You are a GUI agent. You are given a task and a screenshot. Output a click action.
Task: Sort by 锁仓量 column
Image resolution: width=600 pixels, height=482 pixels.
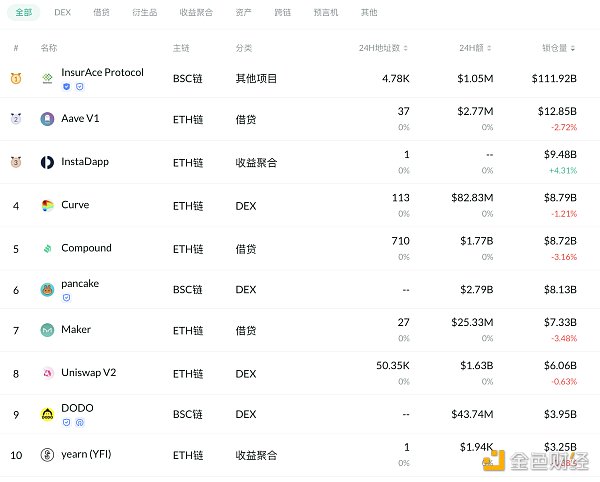click(558, 48)
